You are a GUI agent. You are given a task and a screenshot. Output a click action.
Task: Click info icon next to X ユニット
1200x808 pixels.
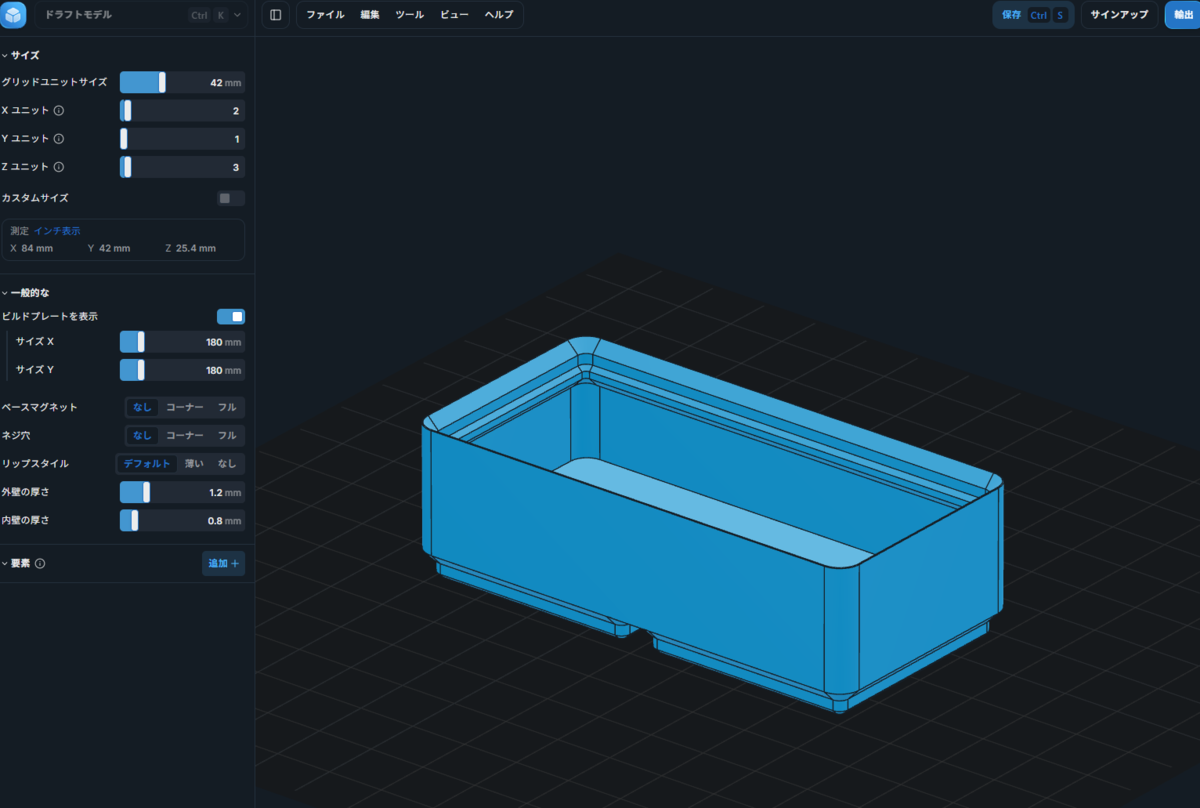[59, 111]
